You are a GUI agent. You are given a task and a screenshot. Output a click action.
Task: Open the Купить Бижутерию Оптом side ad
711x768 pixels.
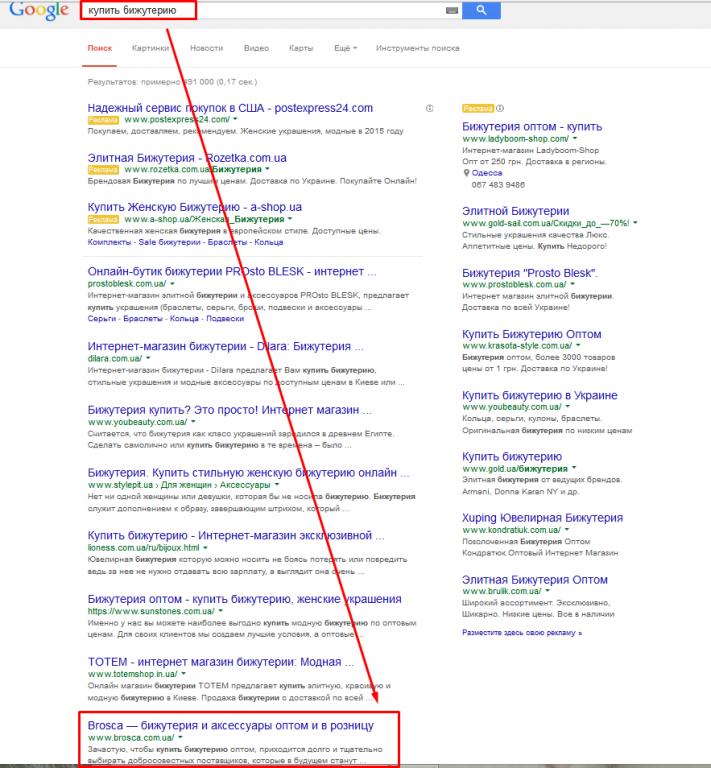point(532,334)
